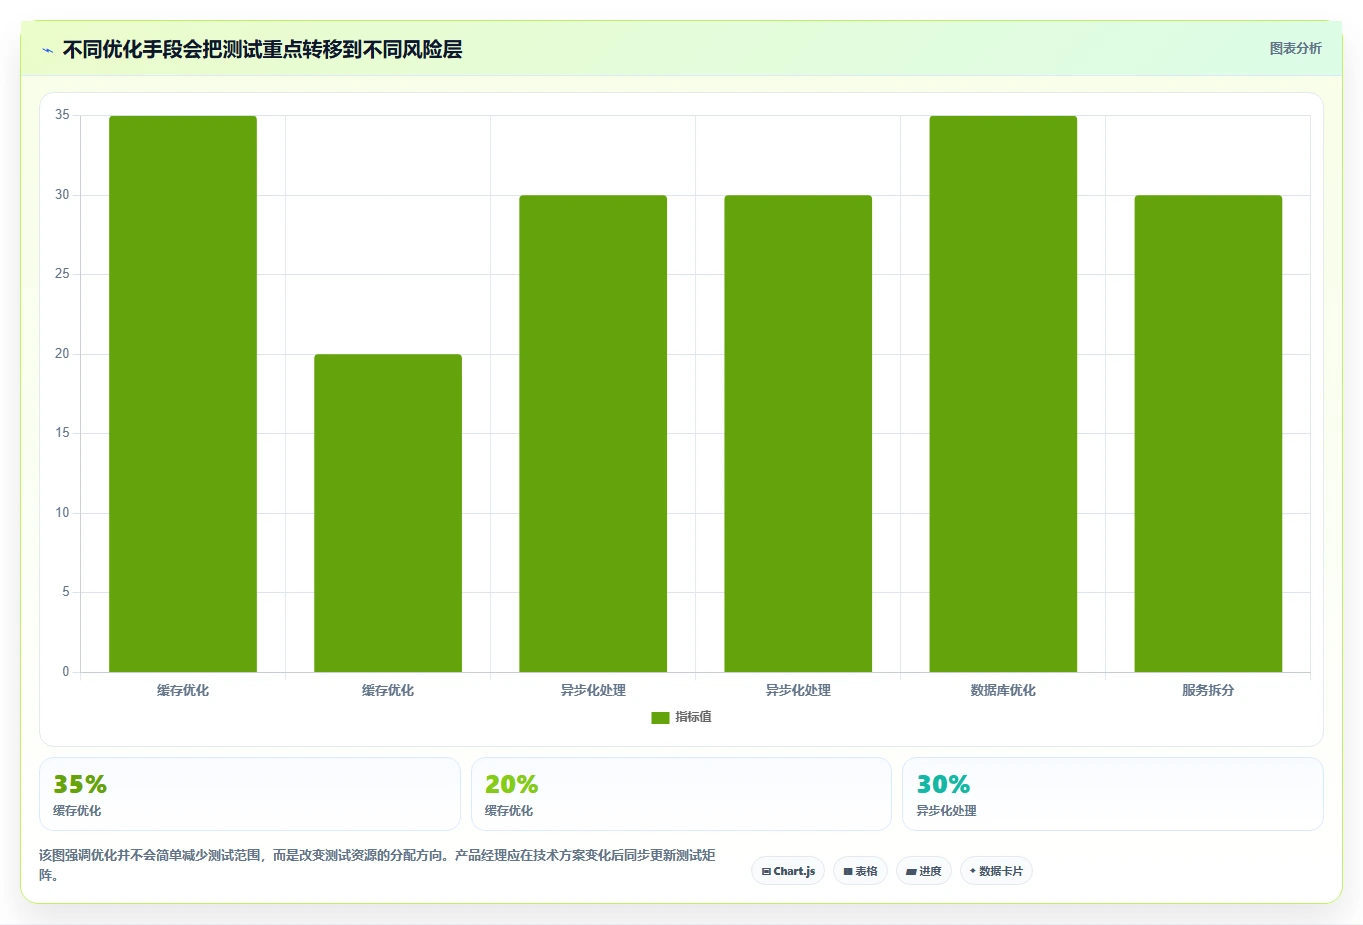Click the 服务拆分 x-axis label
The width and height of the screenshot is (1363, 925).
[1208, 690]
